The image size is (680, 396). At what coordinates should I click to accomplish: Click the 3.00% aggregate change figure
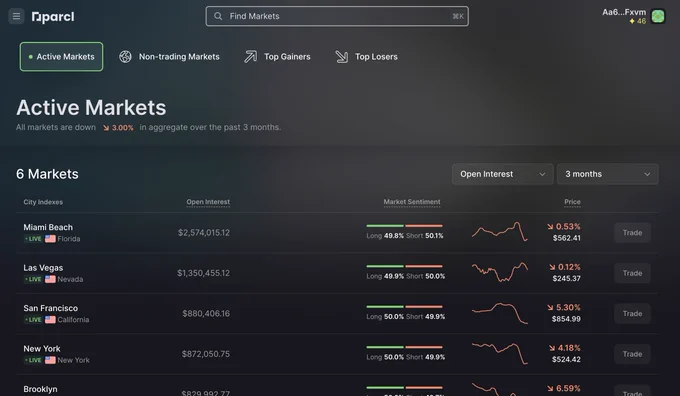(118, 128)
